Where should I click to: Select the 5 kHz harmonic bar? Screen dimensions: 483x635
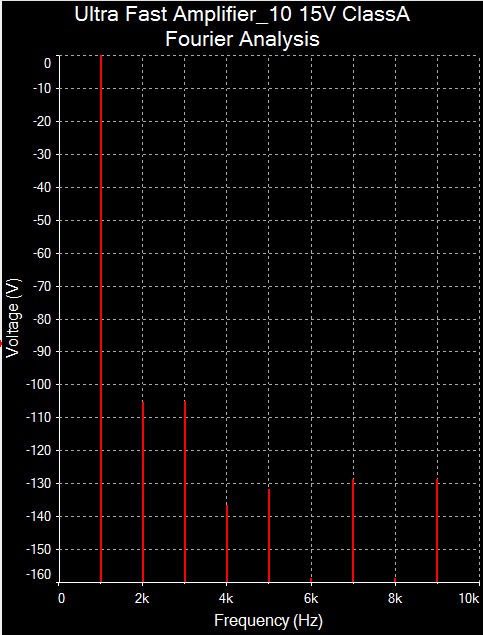coord(269,535)
